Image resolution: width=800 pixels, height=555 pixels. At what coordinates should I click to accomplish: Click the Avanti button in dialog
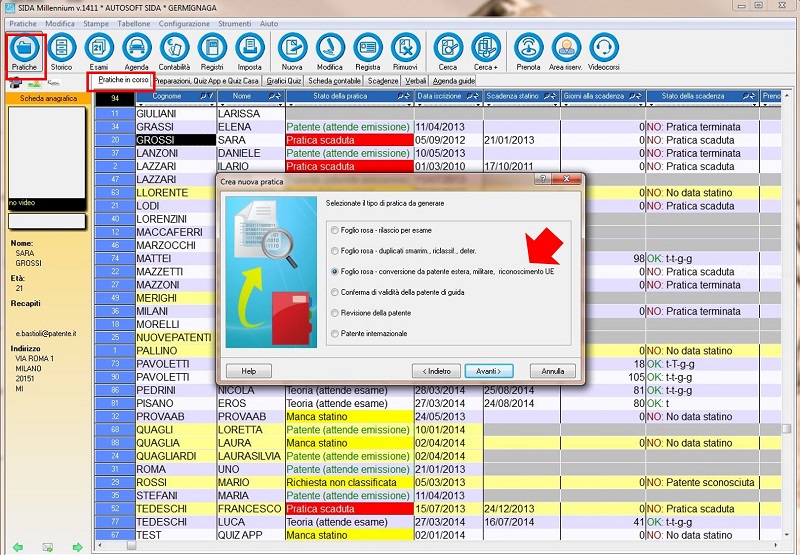[x=489, y=371]
